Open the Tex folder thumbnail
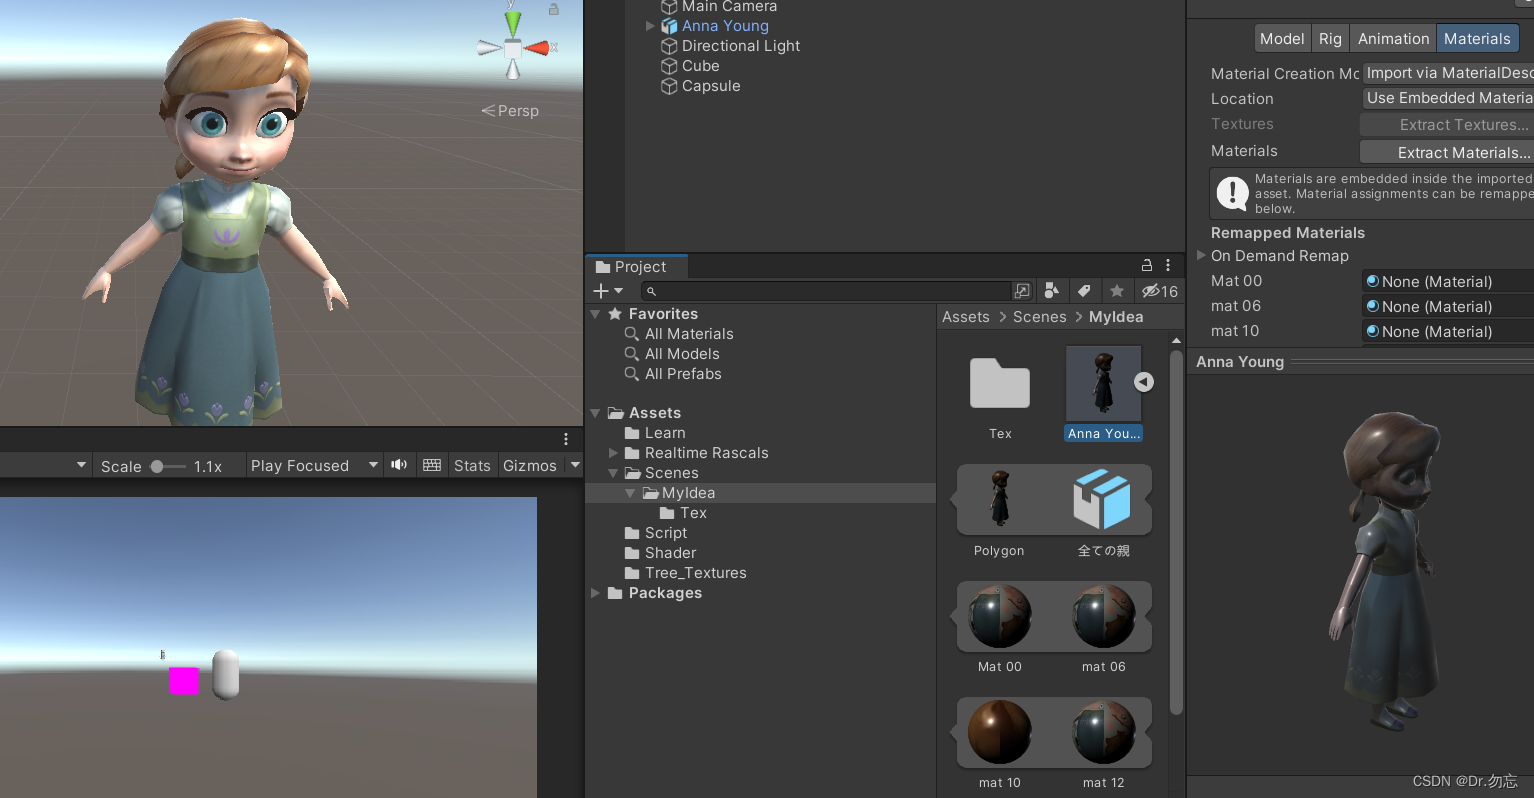1534x798 pixels. click(1000, 383)
